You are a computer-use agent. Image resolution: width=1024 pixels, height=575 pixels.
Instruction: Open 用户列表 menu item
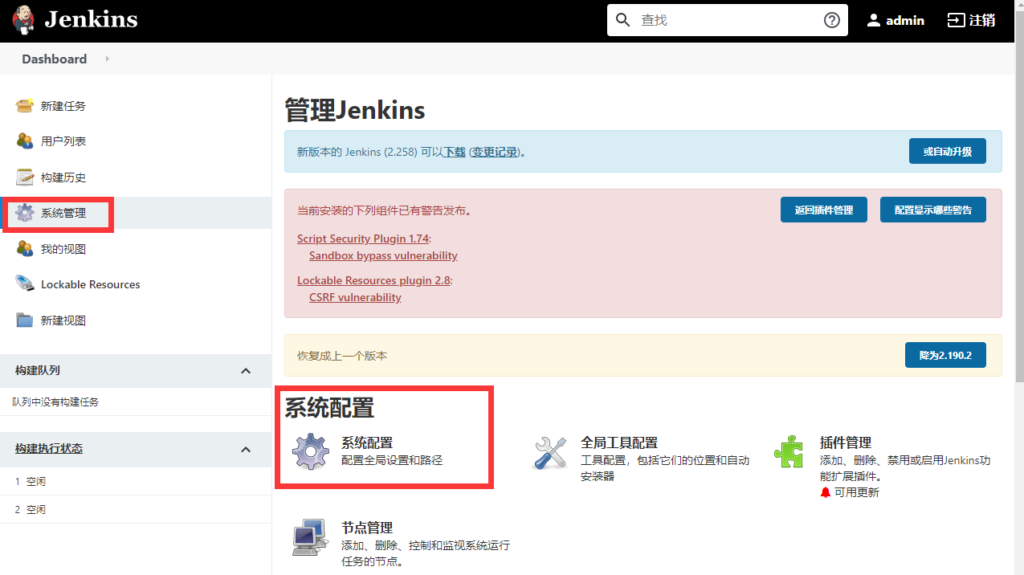[x=63, y=141]
